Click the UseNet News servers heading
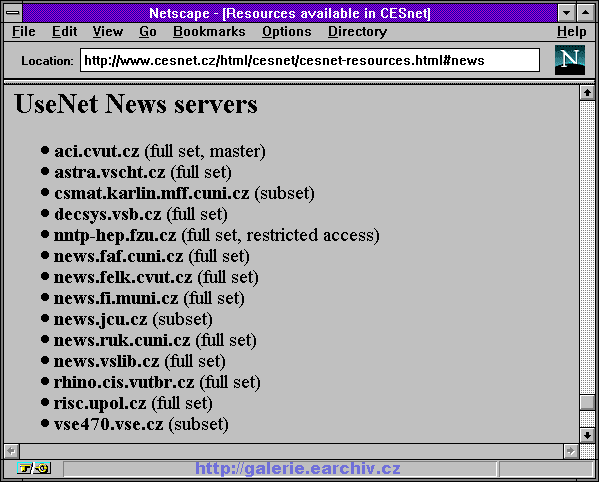Viewport: 599px width, 482px height. [x=136, y=104]
